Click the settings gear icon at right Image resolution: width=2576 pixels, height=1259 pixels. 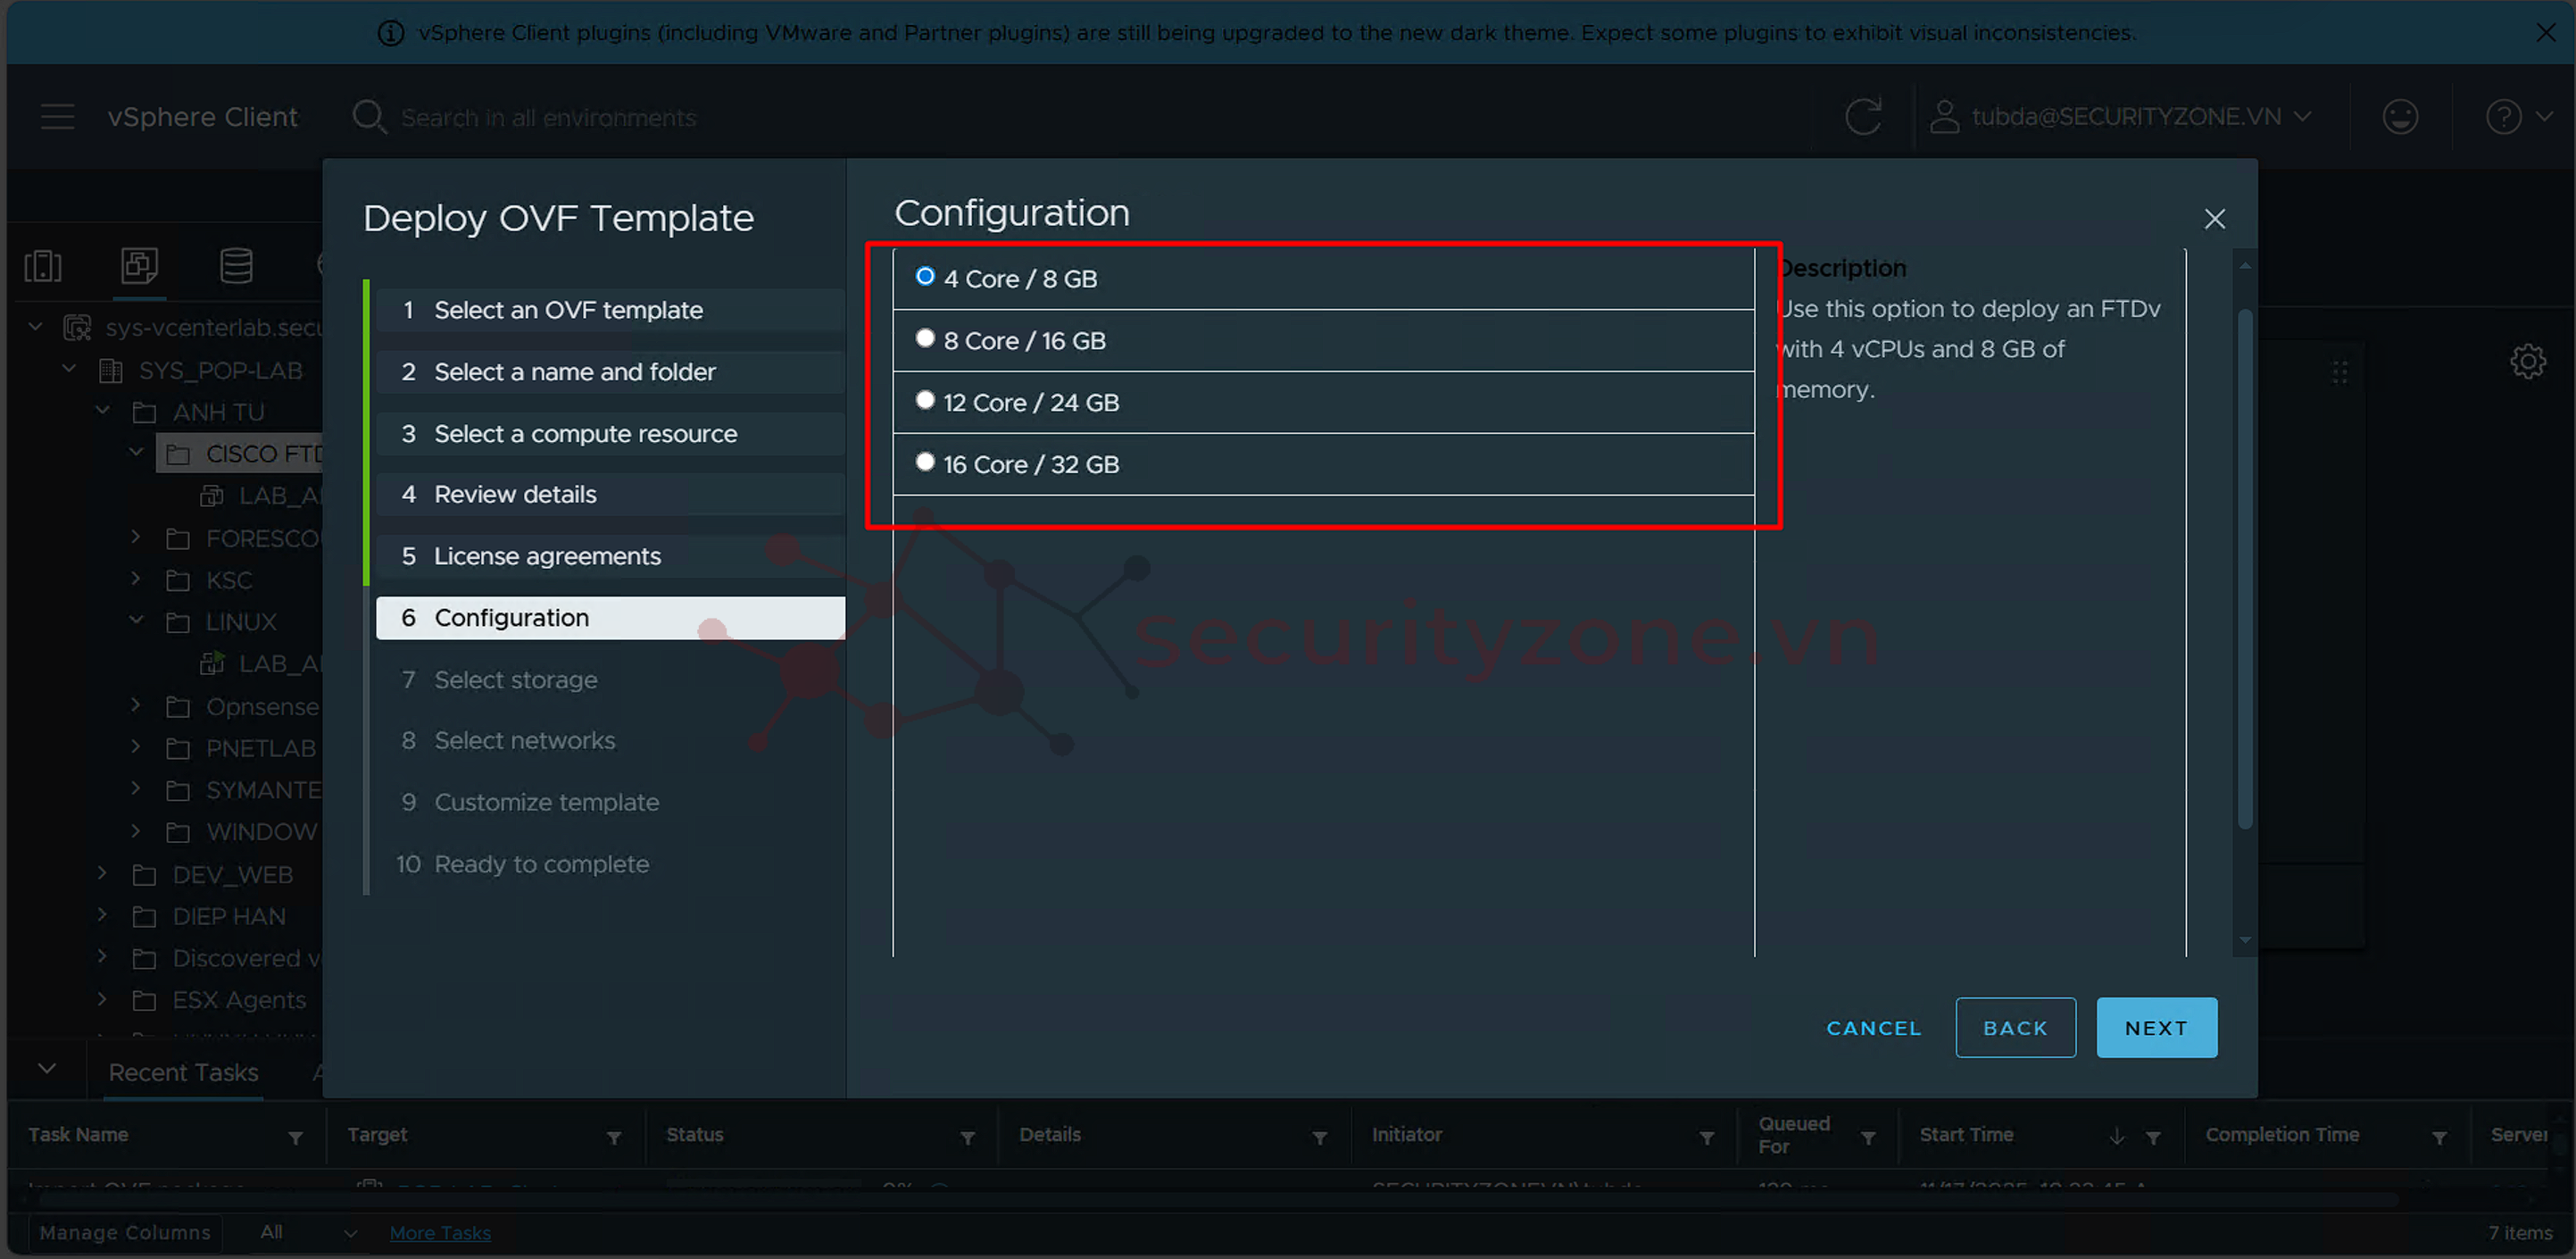[2528, 361]
